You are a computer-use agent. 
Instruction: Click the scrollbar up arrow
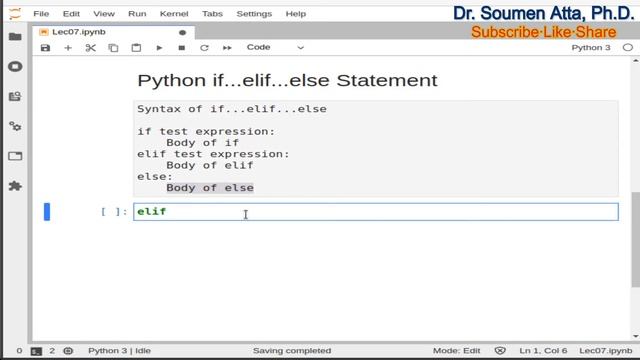click(x=636, y=61)
